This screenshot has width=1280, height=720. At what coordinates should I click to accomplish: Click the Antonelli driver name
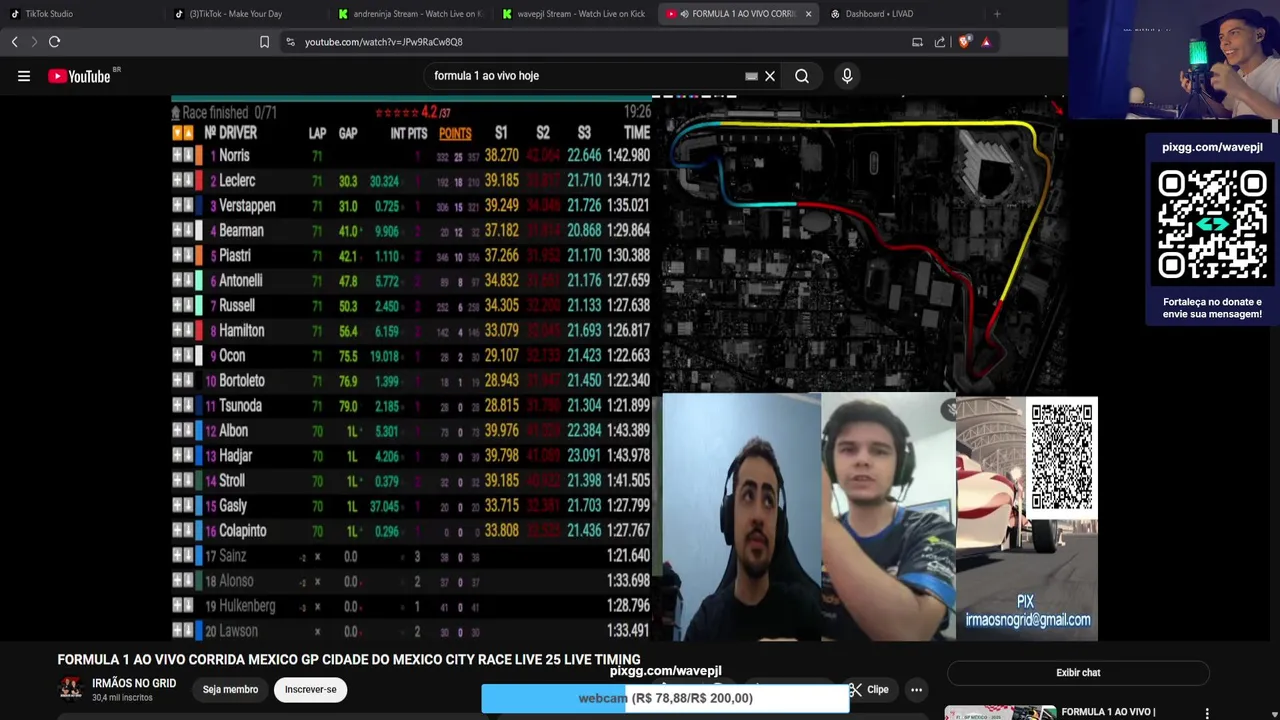240,281
